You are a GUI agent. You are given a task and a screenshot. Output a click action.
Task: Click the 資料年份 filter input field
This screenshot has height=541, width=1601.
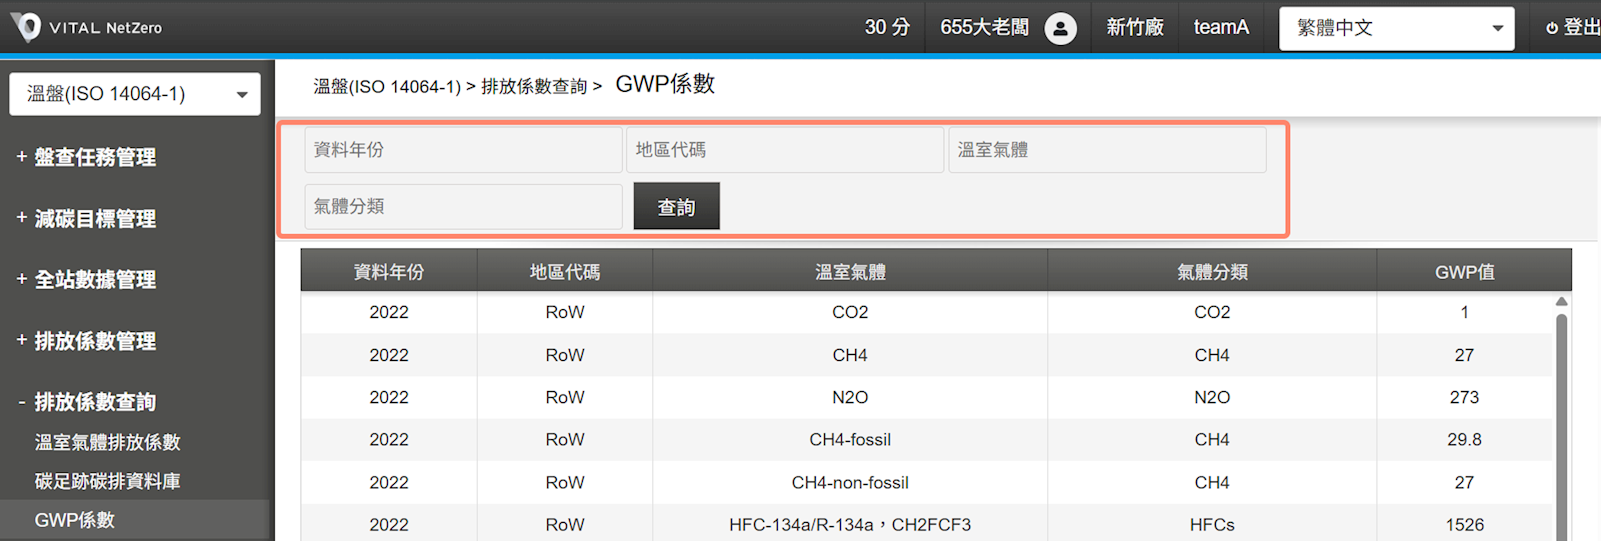tap(463, 150)
